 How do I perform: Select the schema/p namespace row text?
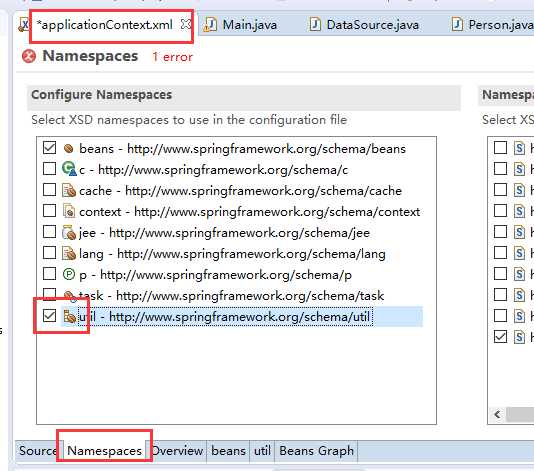215,275
